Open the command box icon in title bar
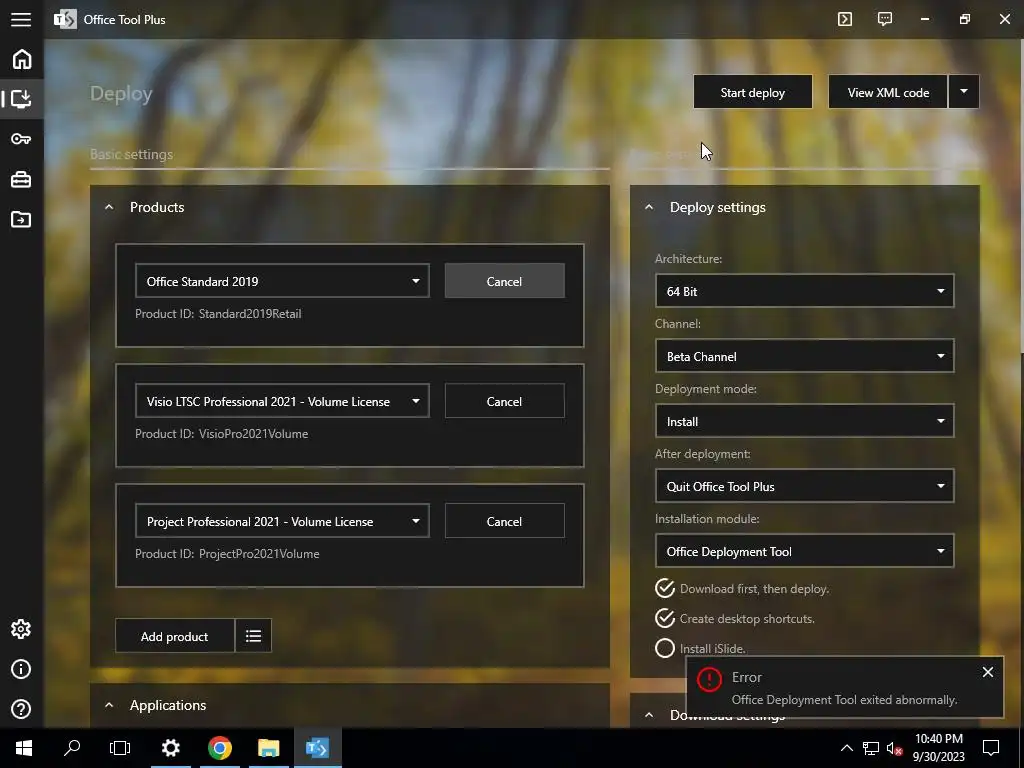 pos(844,19)
